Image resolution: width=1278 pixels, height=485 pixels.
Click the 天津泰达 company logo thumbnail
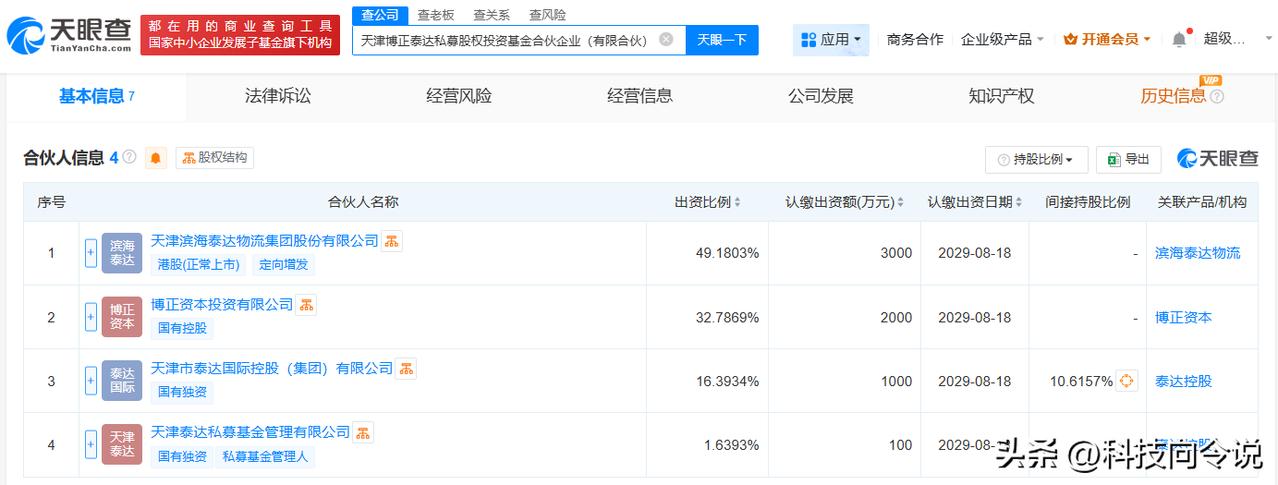(122, 445)
